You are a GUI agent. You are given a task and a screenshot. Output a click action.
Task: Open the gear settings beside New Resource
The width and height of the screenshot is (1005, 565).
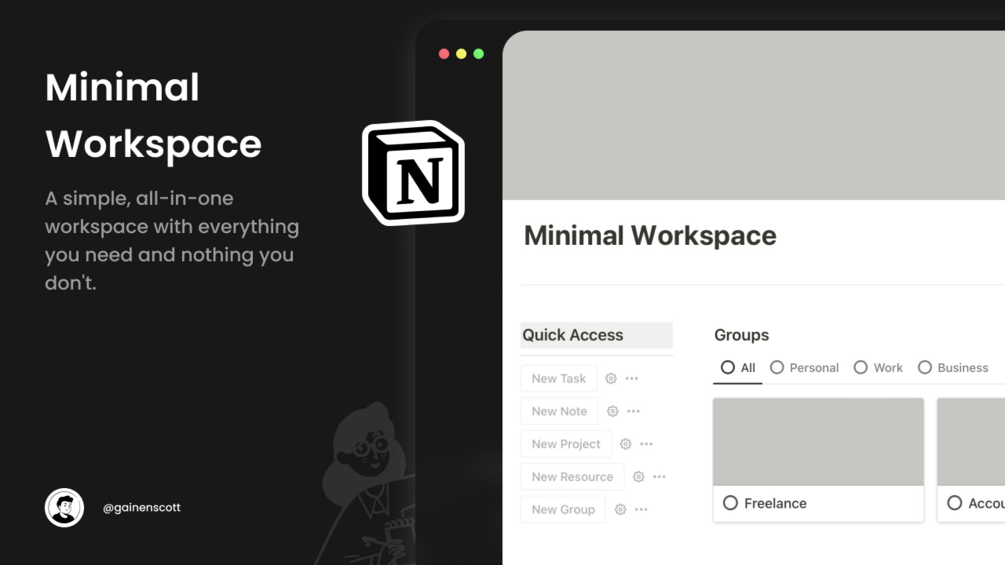(x=638, y=477)
